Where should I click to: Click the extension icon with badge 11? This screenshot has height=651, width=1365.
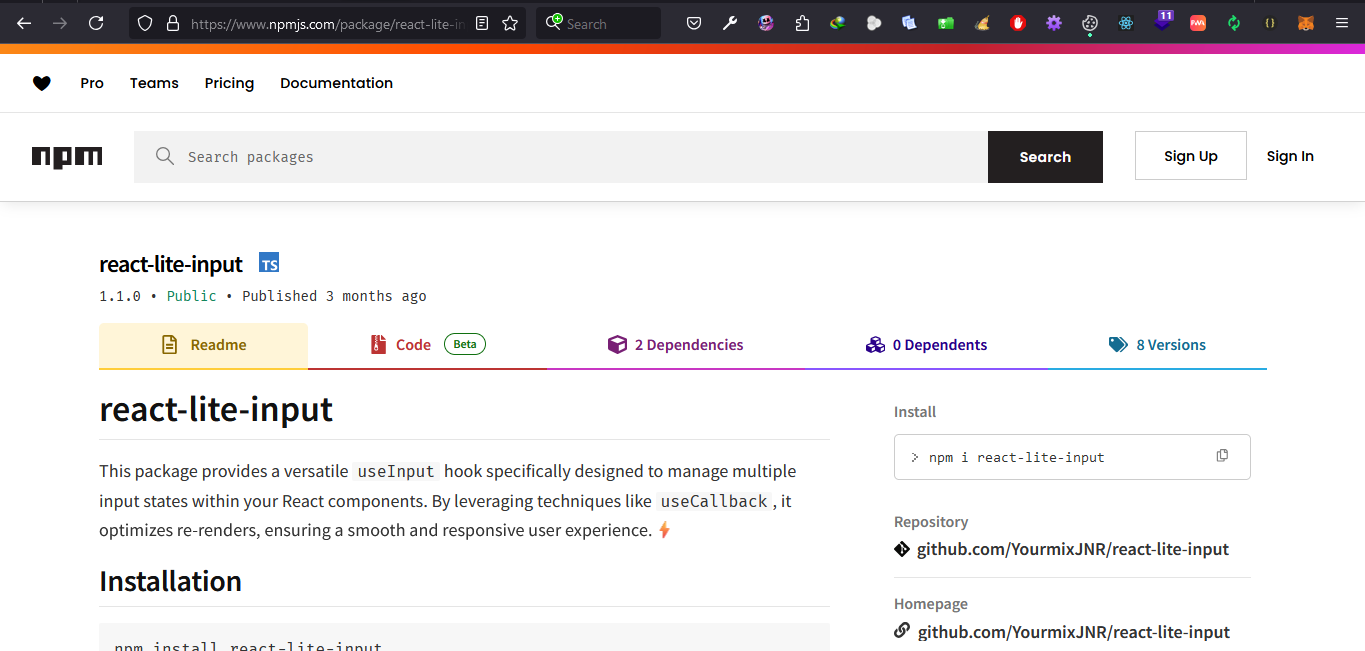click(1163, 20)
